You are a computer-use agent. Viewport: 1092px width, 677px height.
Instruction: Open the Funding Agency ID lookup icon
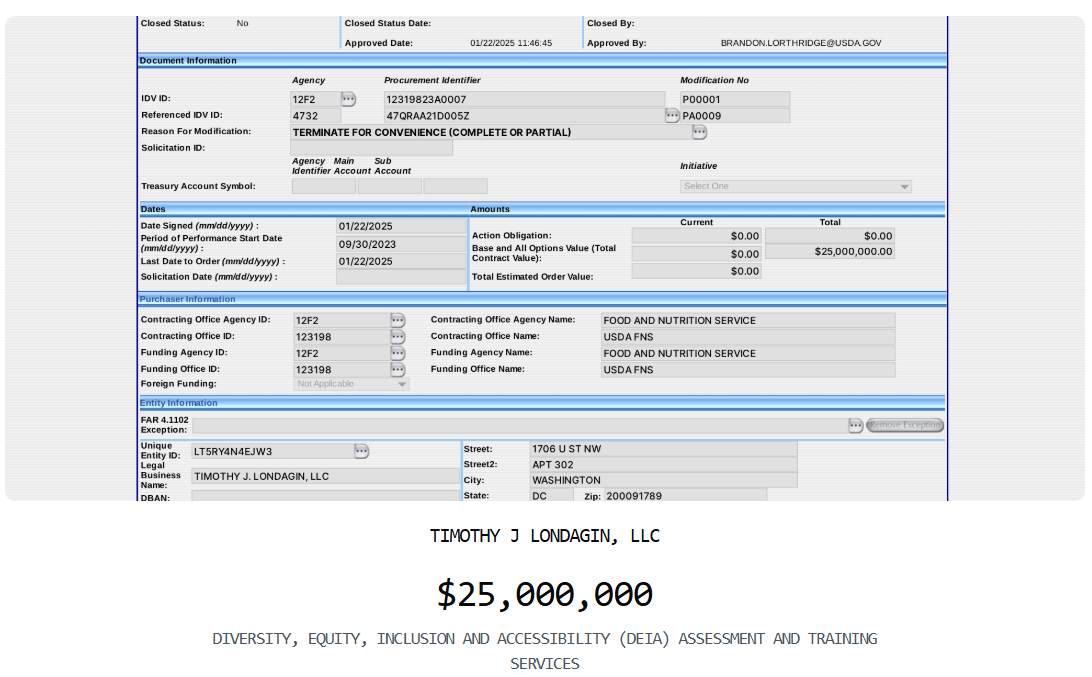click(399, 353)
